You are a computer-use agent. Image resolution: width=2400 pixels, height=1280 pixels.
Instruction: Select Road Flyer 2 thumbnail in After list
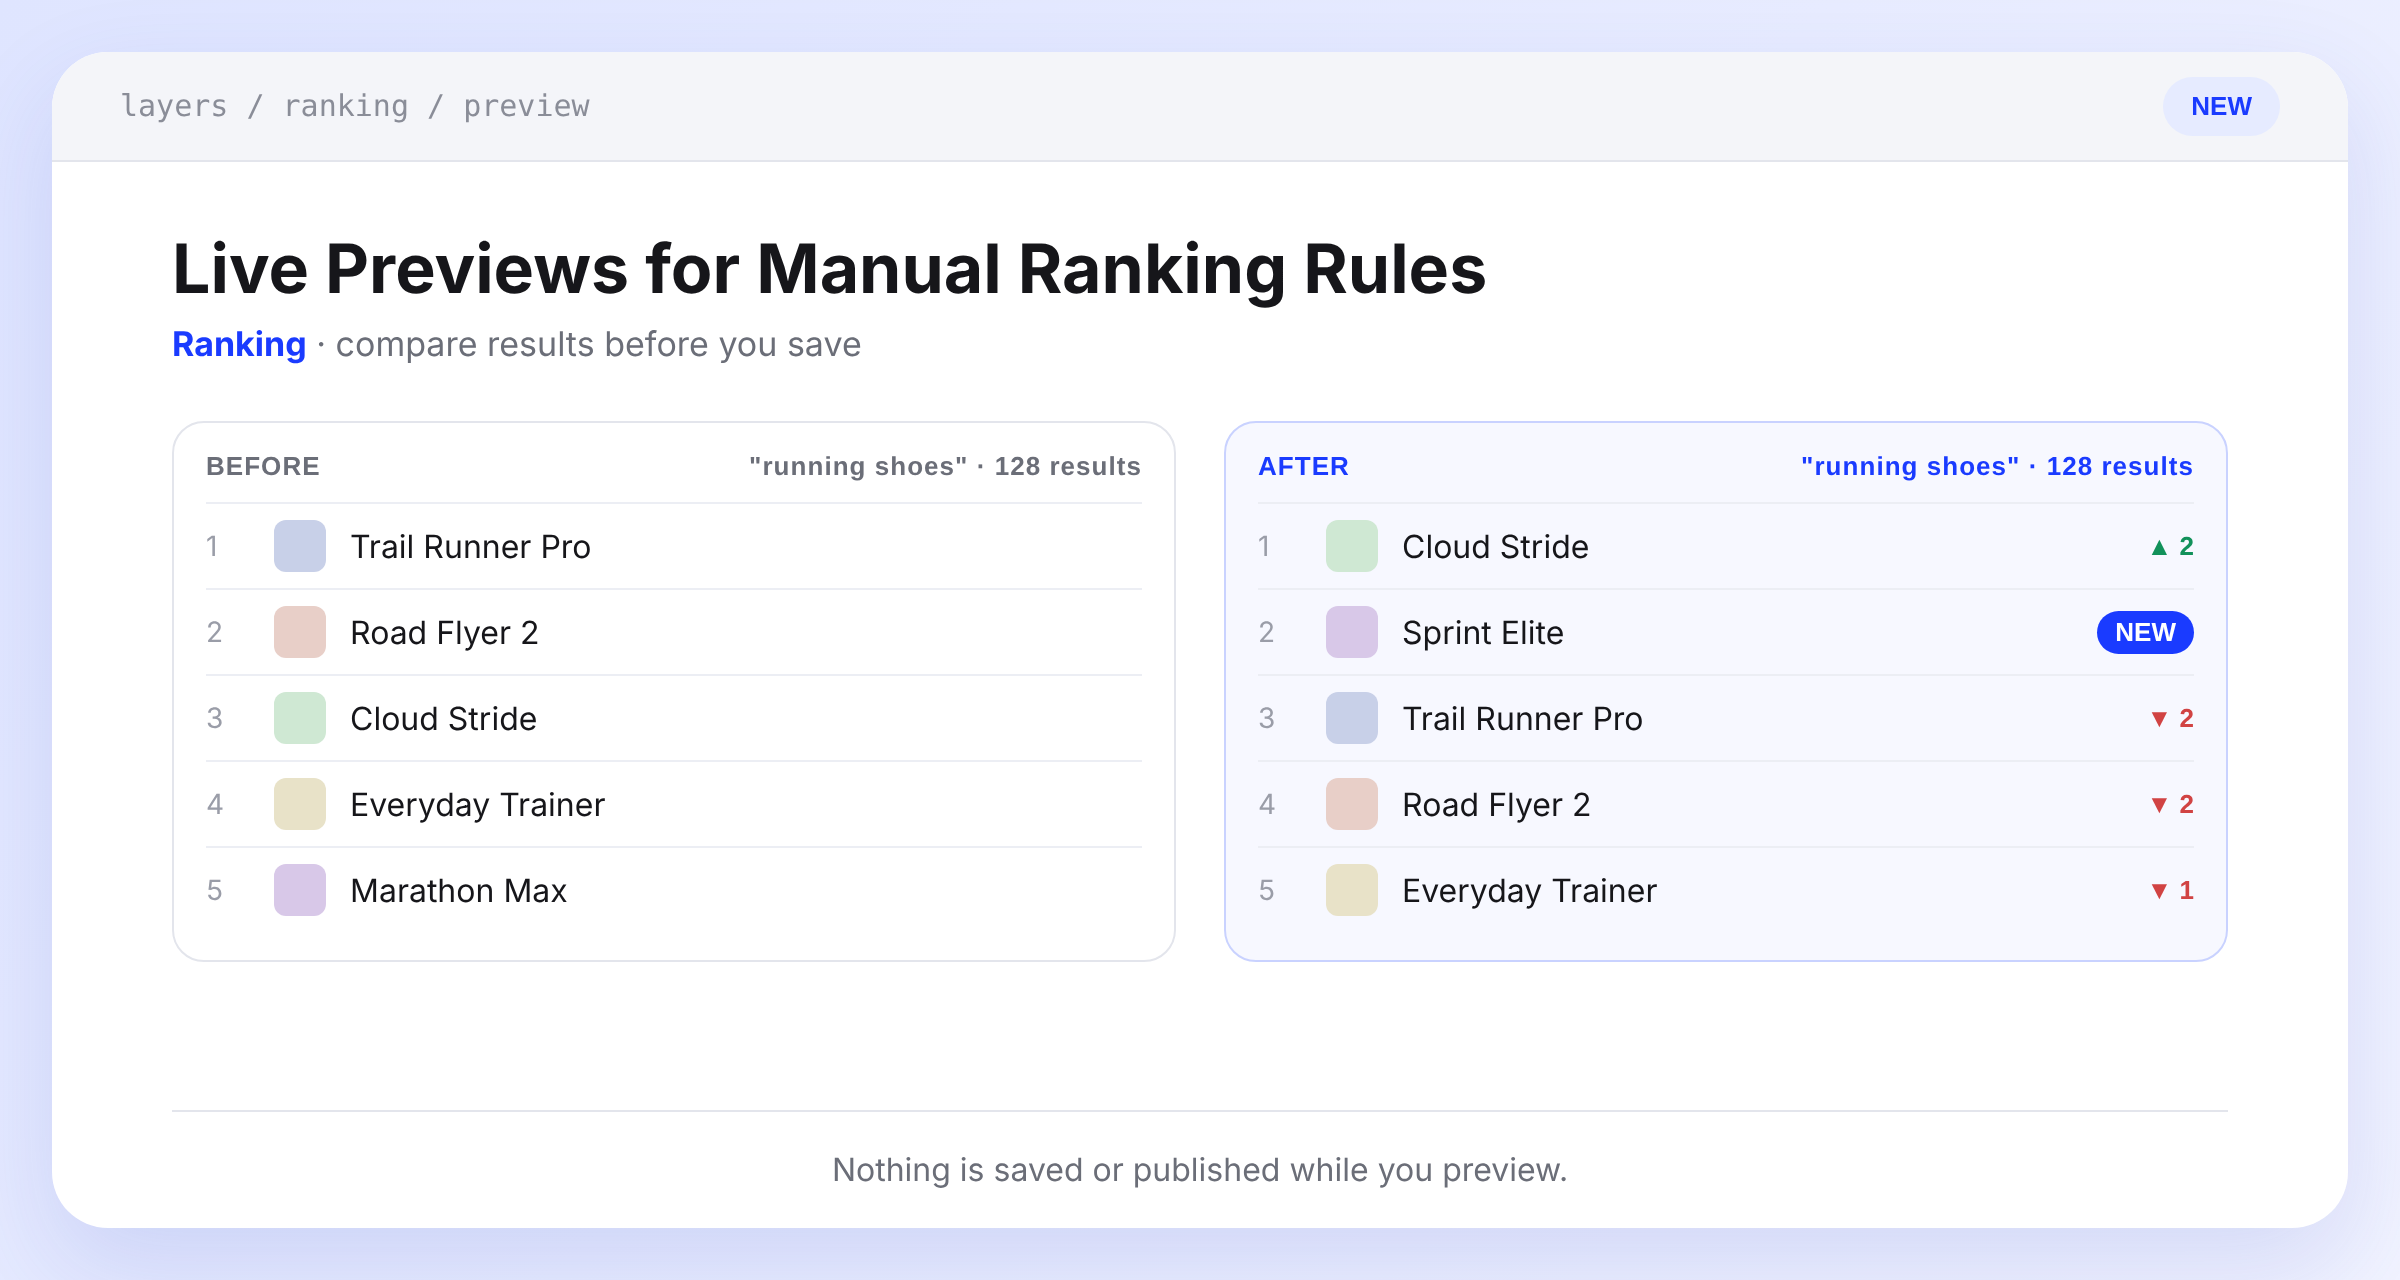pos(1352,804)
